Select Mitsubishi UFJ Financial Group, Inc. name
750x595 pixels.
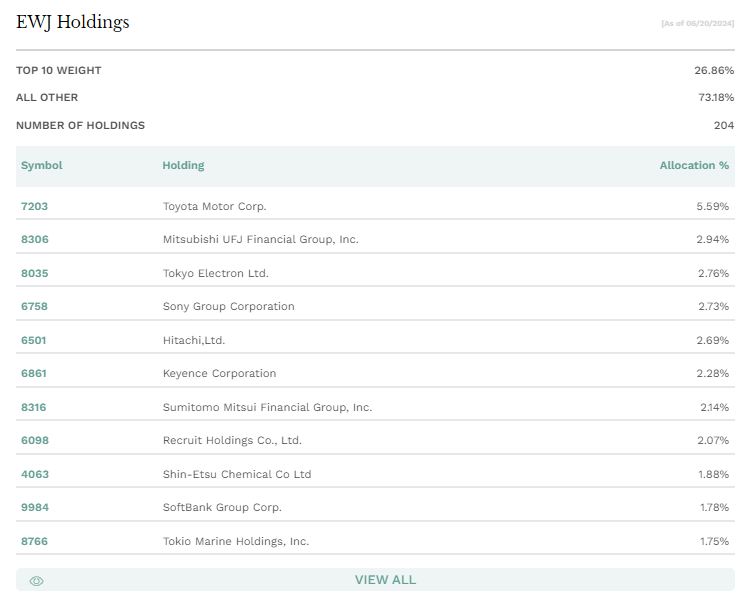[261, 239]
